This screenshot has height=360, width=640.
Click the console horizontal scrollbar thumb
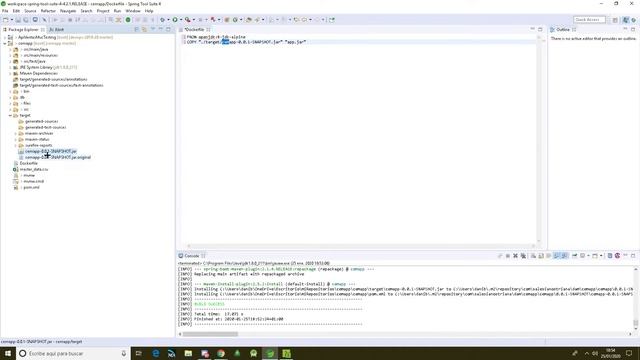210,334
